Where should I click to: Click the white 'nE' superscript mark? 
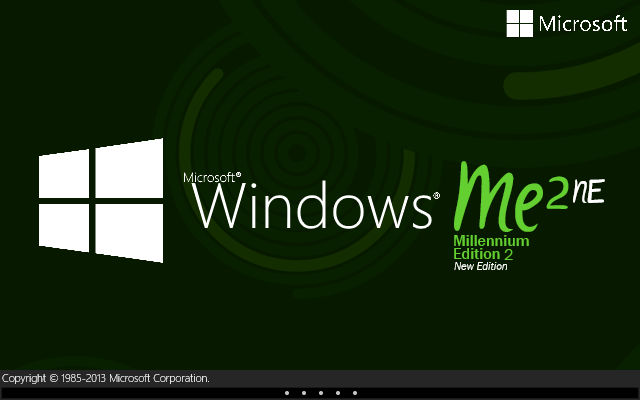pyautogui.click(x=588, y=191)
